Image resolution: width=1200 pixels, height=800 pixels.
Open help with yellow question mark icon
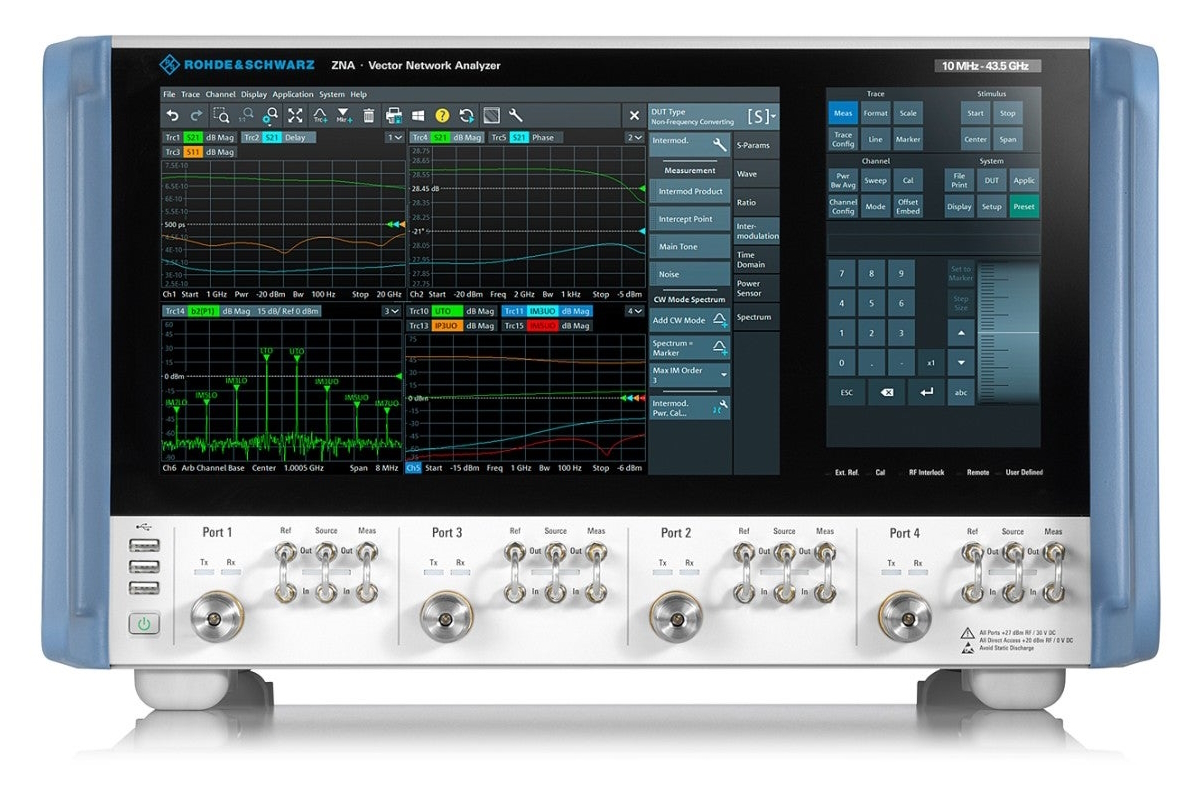click(442, 115)
